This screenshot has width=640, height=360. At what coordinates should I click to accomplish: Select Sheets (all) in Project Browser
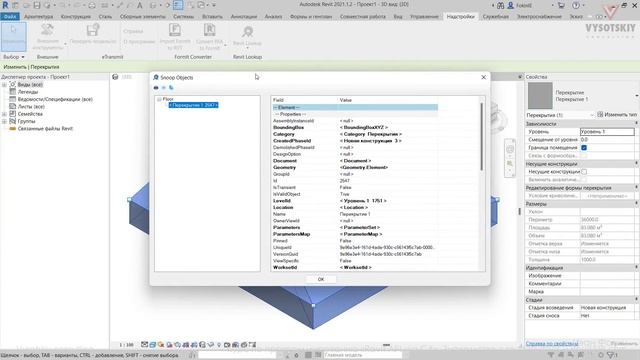click(31, 107)
